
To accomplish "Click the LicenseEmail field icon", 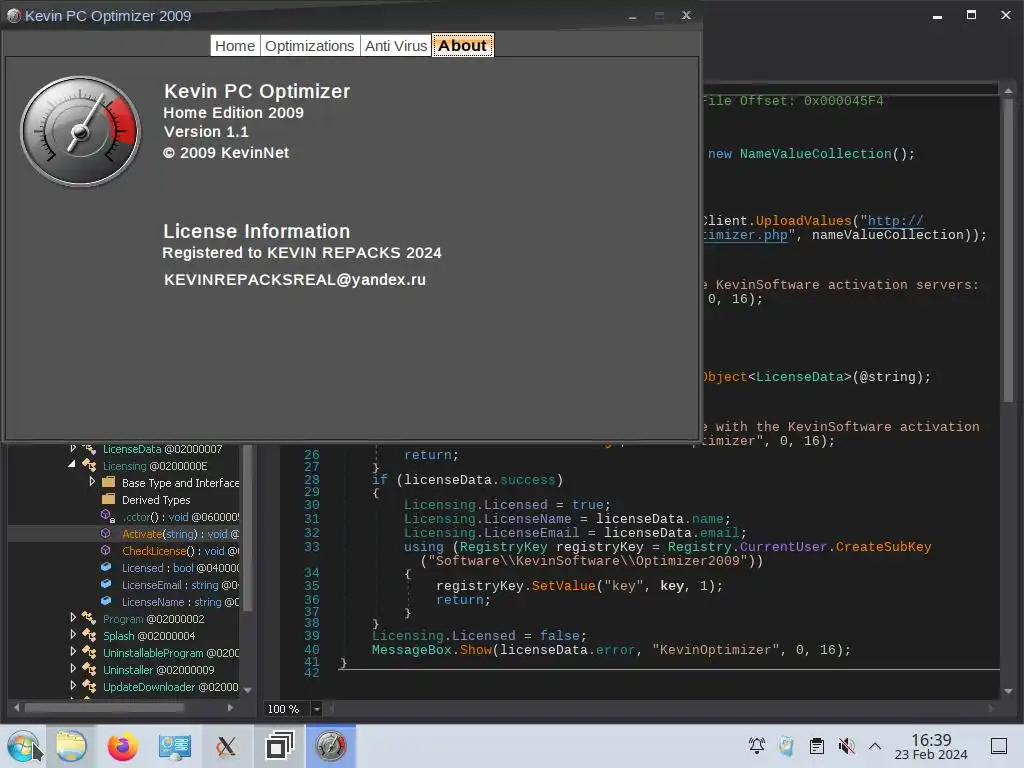I will [x=106, y=584].
